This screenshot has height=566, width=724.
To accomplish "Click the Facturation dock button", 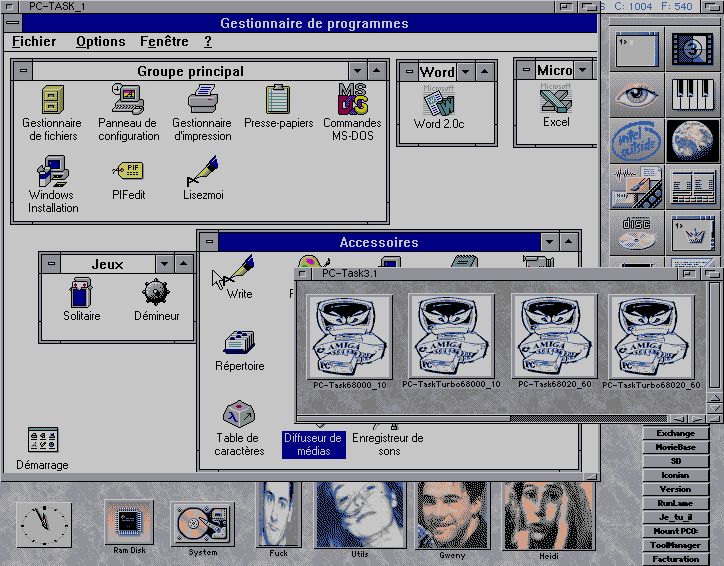I will pyautogui.click(x=676, y=559).
